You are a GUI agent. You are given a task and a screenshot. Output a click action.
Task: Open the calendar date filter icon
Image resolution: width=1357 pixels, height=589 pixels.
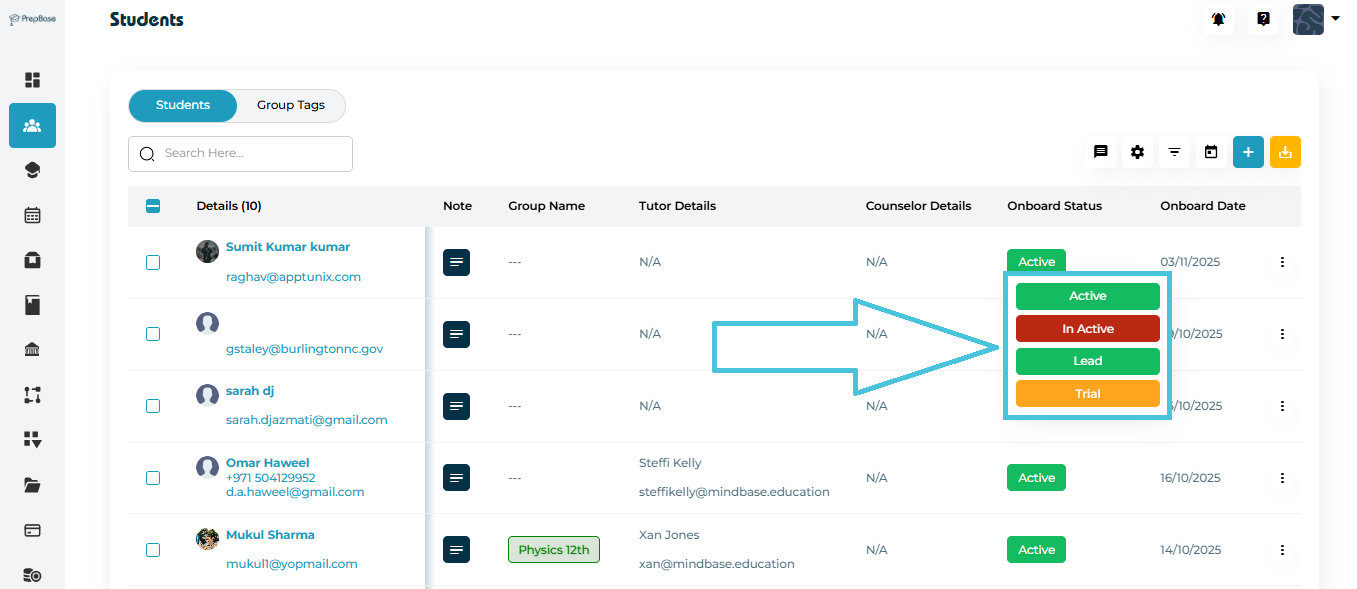1211,152
